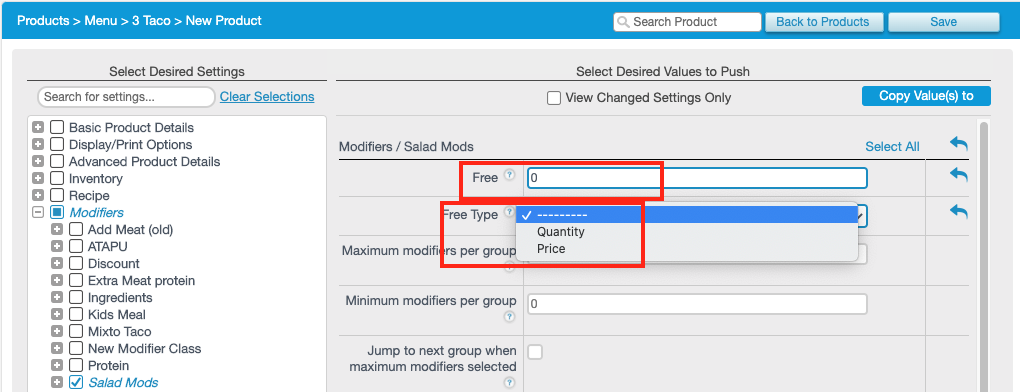Check the Display/Print Options checkbox
Screen dimensions: 1020x392
57,144
